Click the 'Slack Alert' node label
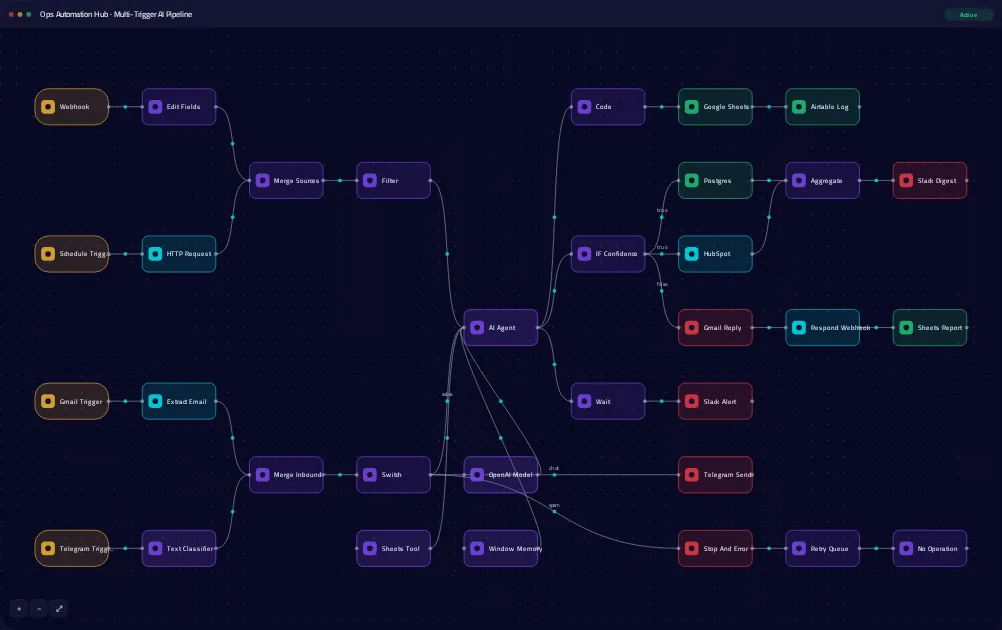This screenshot has height=630, width=1002. coord(720,401)
